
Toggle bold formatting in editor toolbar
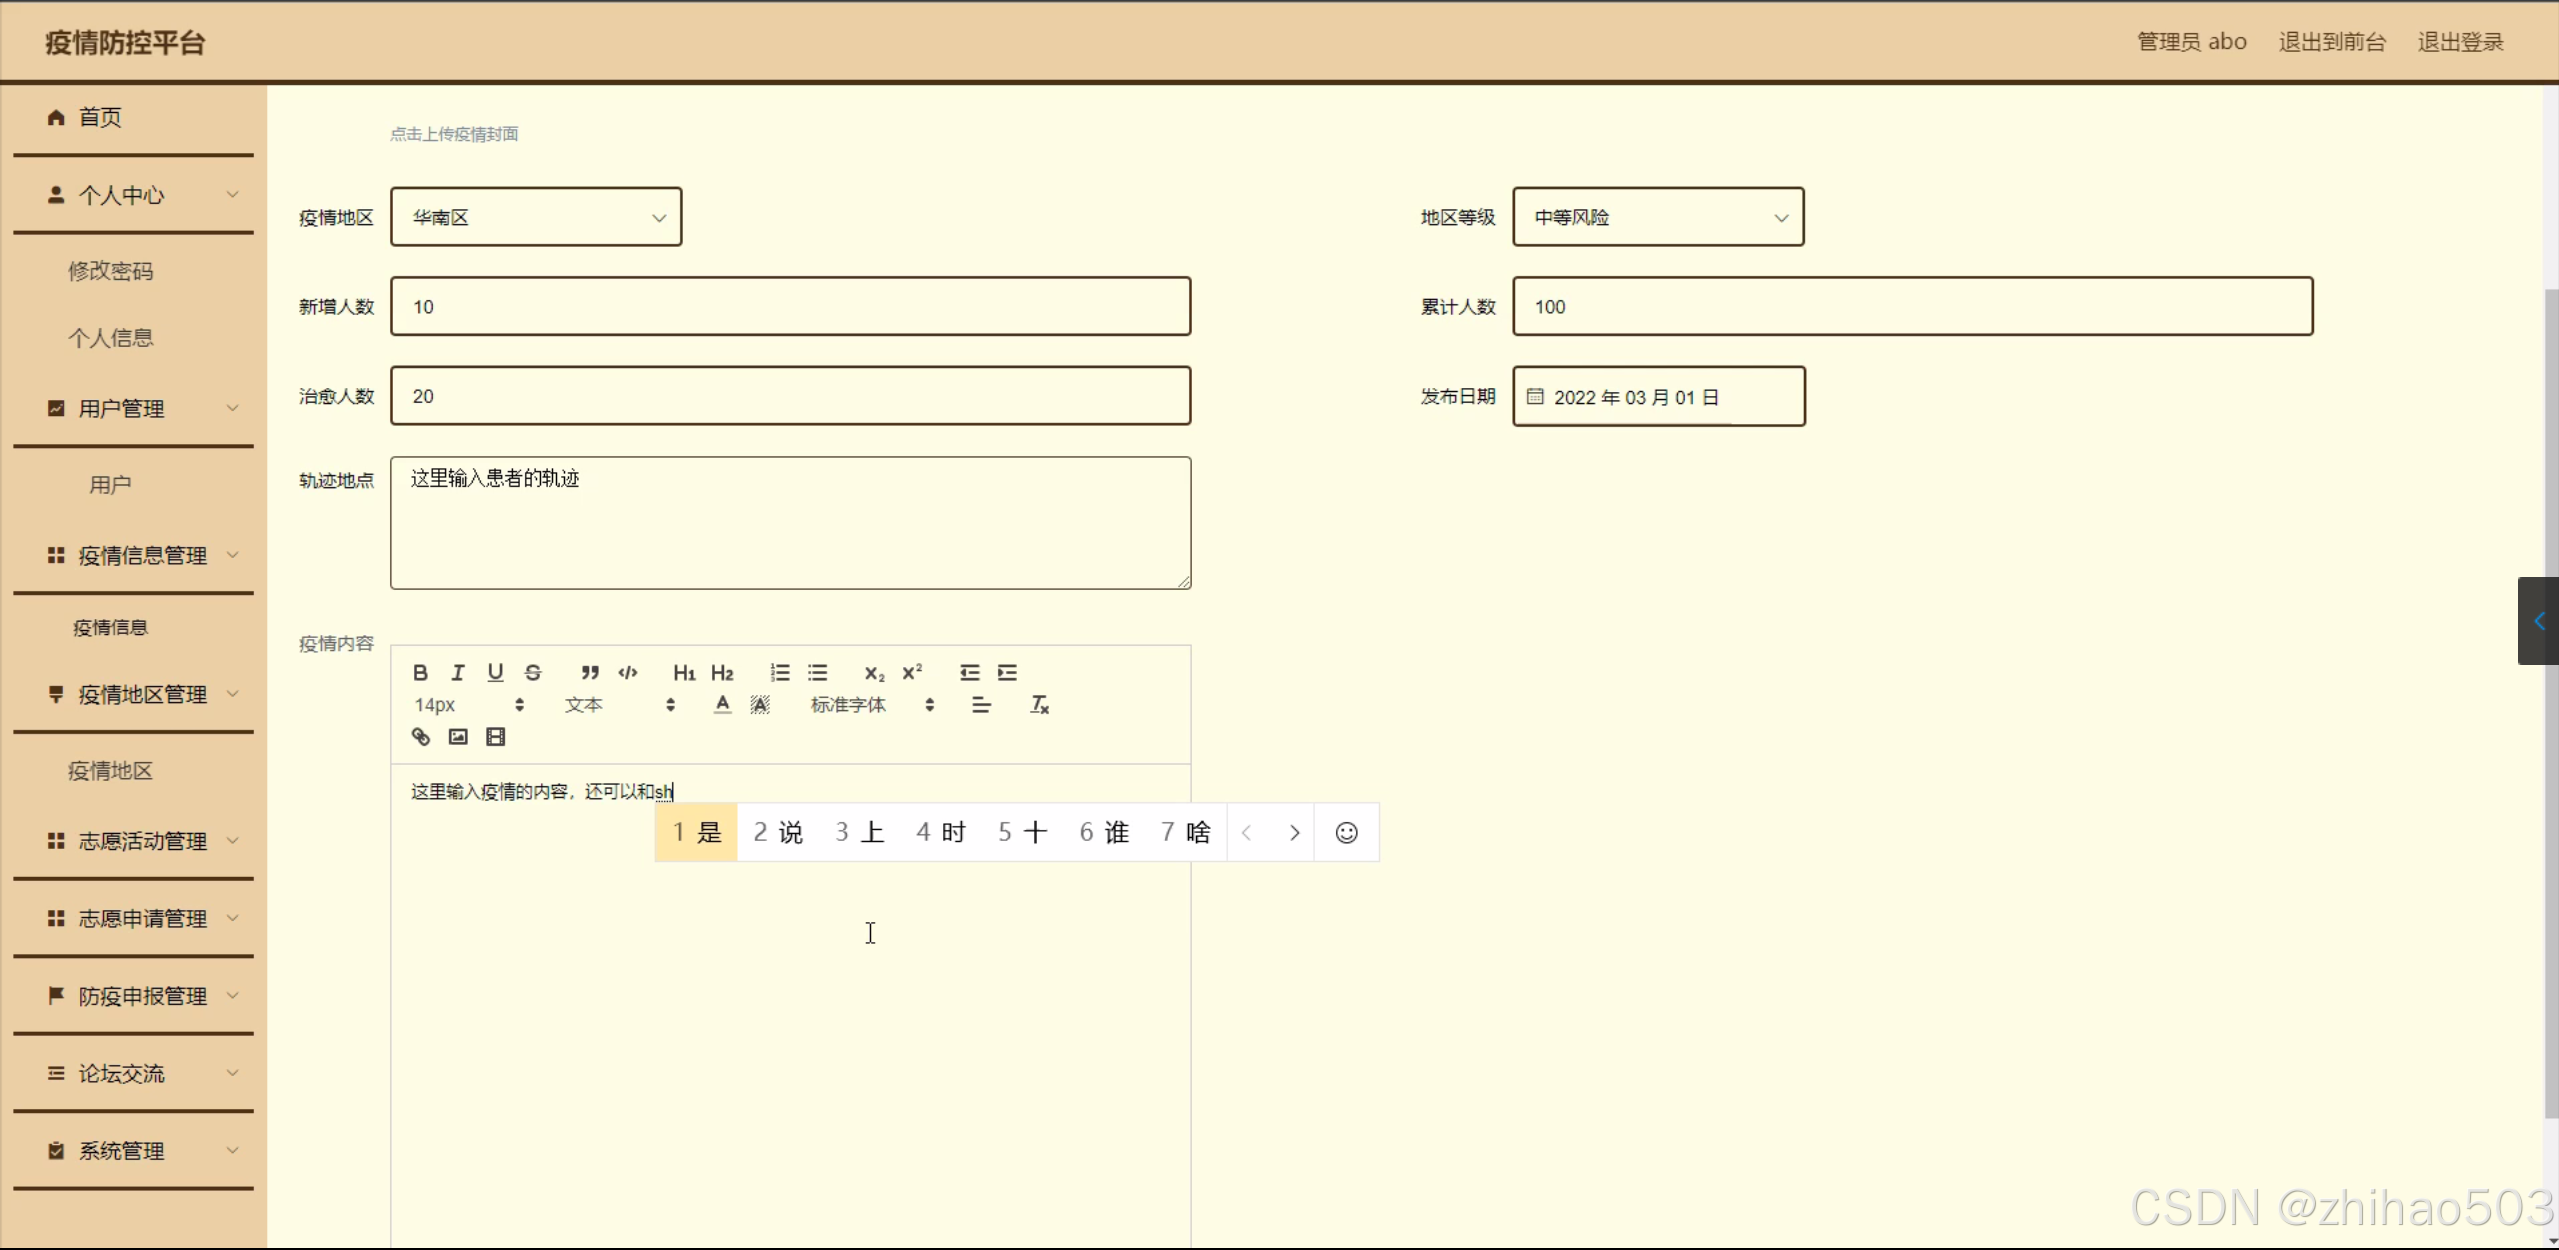point(420,672)
